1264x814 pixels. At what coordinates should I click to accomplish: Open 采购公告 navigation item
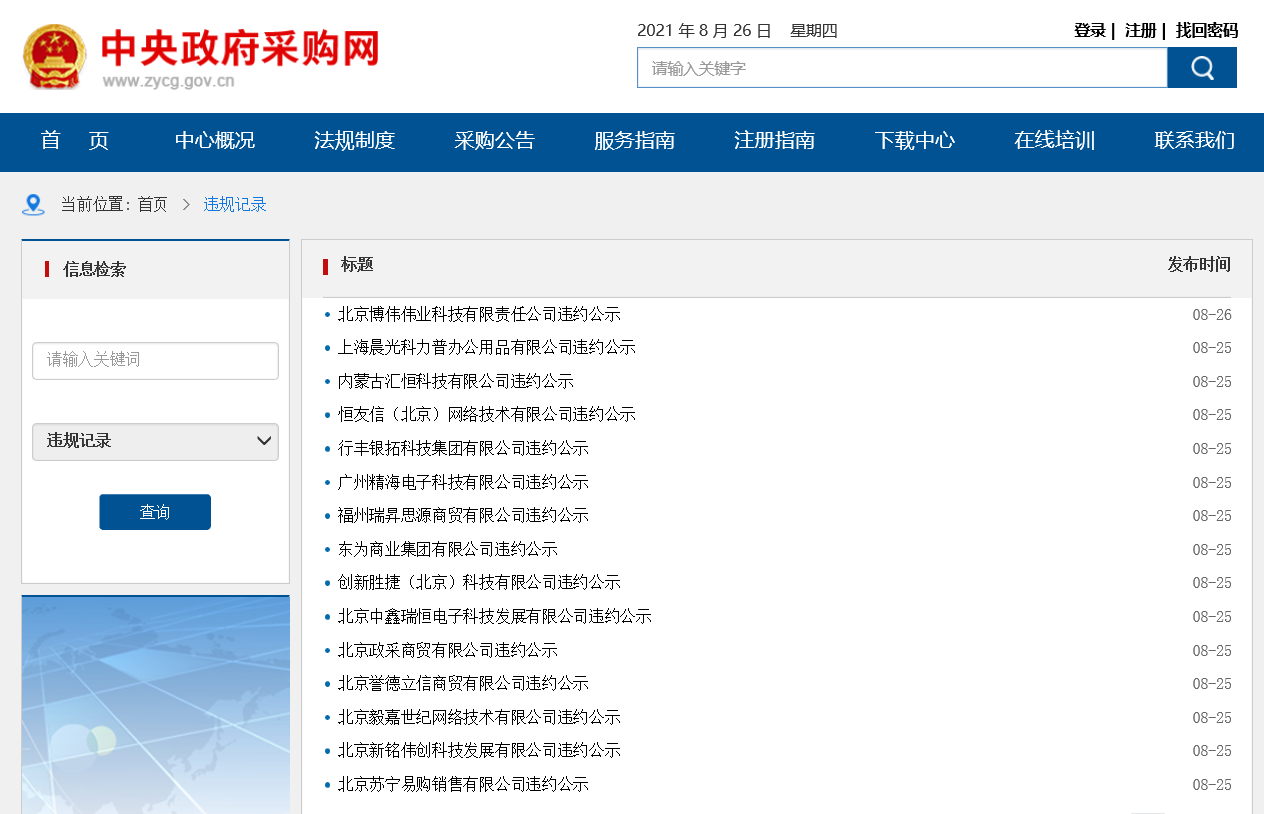[495, 141]
